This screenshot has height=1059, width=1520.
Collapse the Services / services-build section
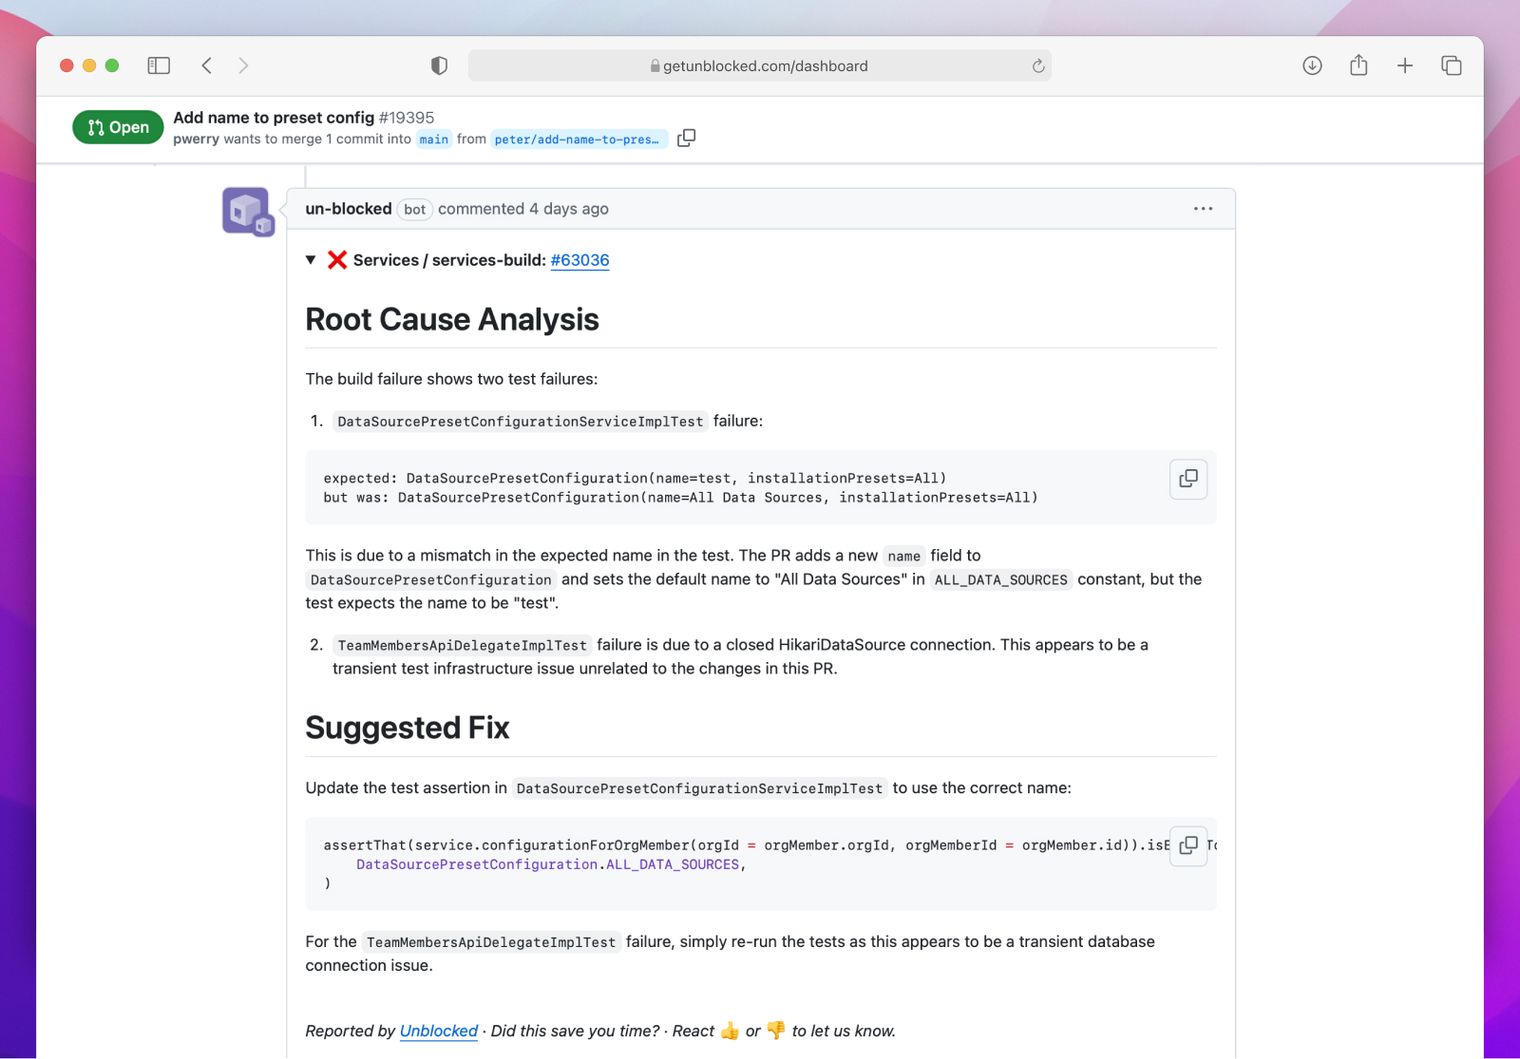(x=311, y=260)
